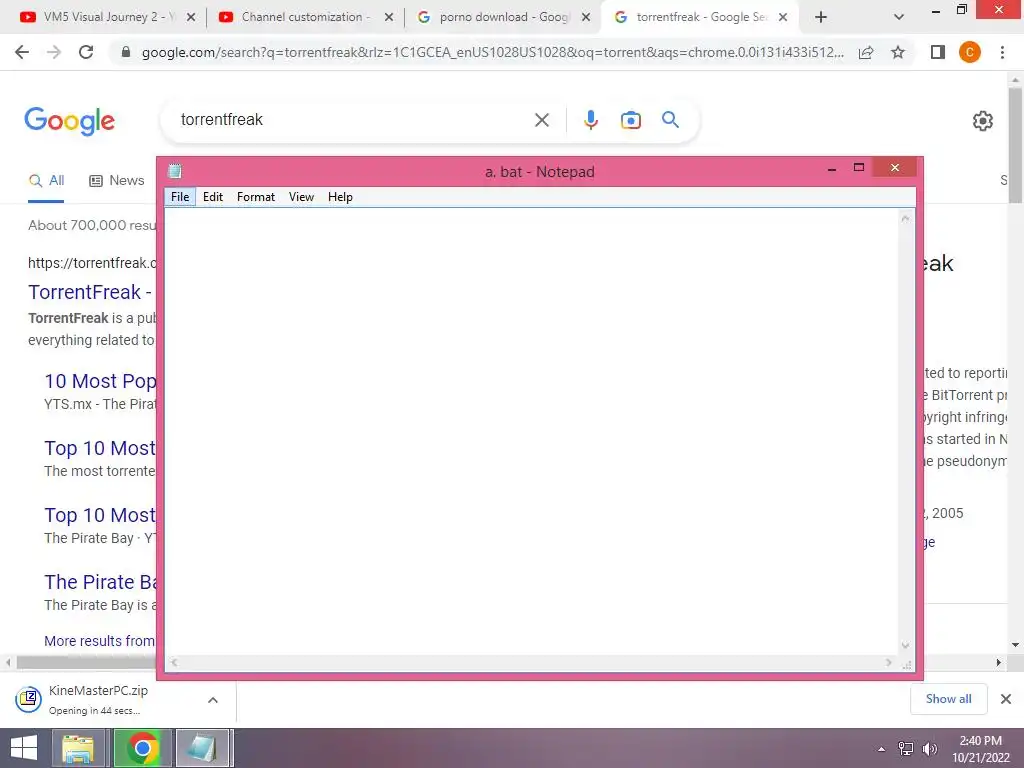The width and height of the screenshot is (1024, 768).
Task: Show hidden system tray icons
Action: [x=882, y=749]
